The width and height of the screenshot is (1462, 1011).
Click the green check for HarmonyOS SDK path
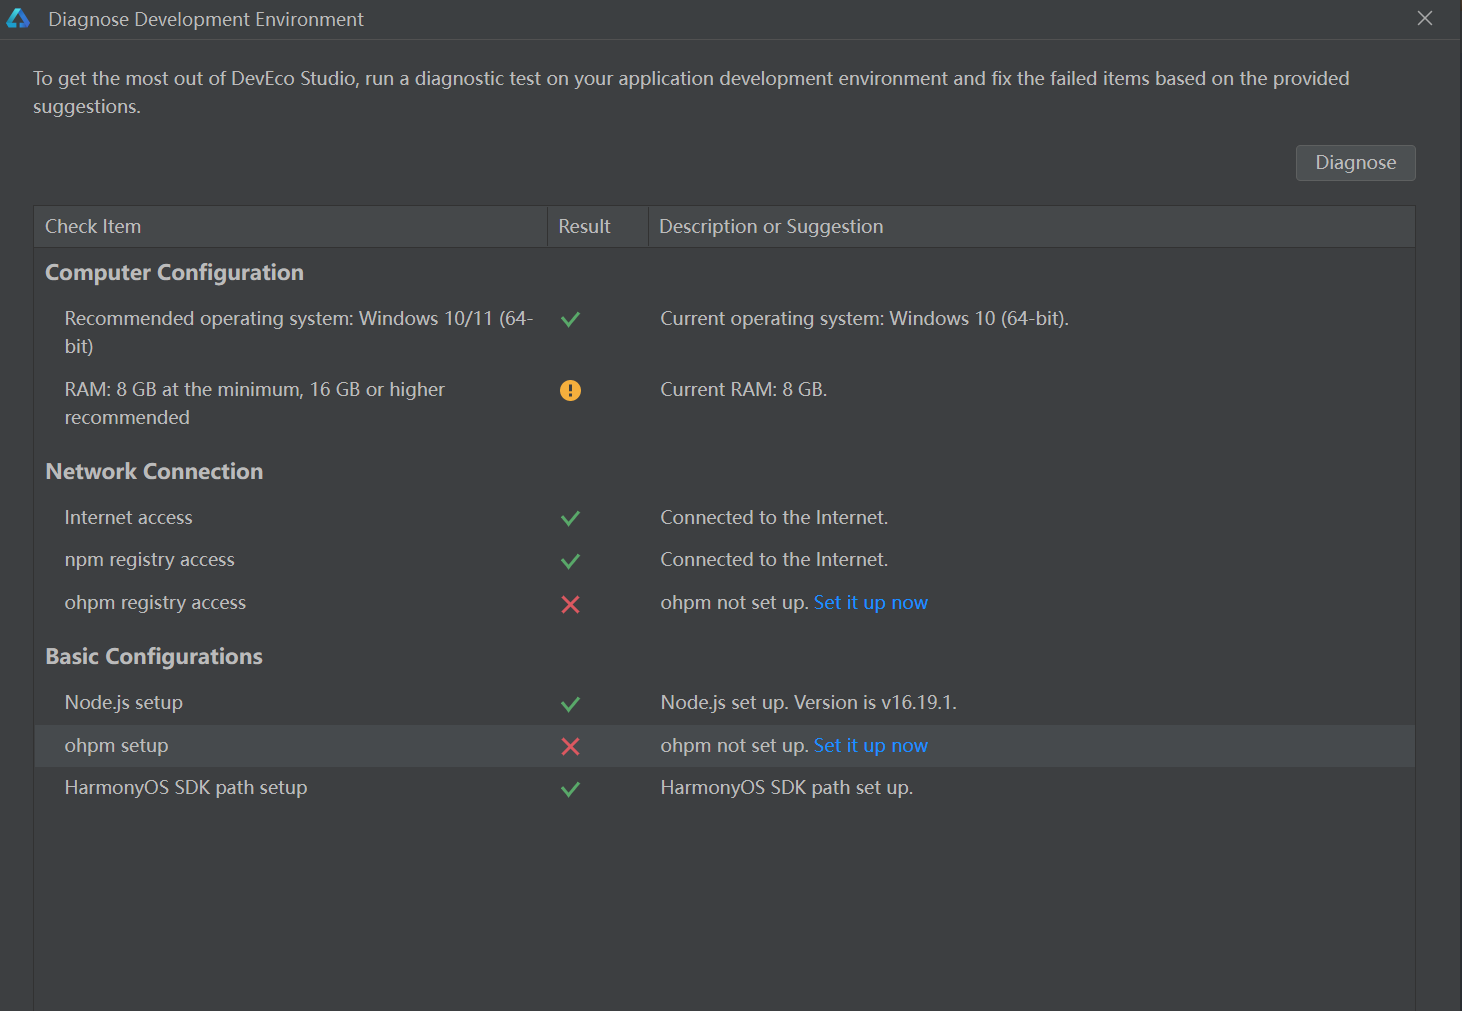click(x=570, y=789)
